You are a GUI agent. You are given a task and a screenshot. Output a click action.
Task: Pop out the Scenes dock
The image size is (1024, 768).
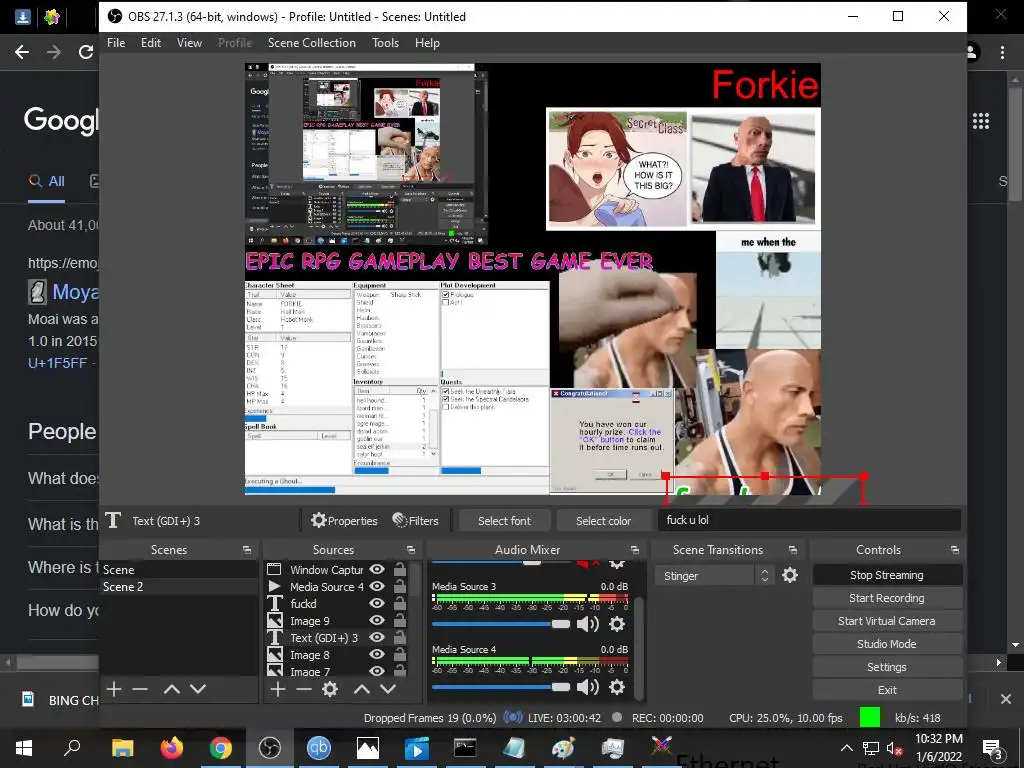[247, 550]
